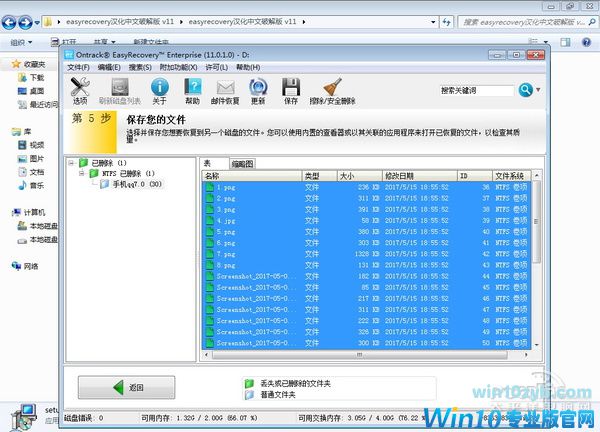Focus the 搜索关键词 input field
The width and height of the screenshot is (600, 432).
coord(476,91)
